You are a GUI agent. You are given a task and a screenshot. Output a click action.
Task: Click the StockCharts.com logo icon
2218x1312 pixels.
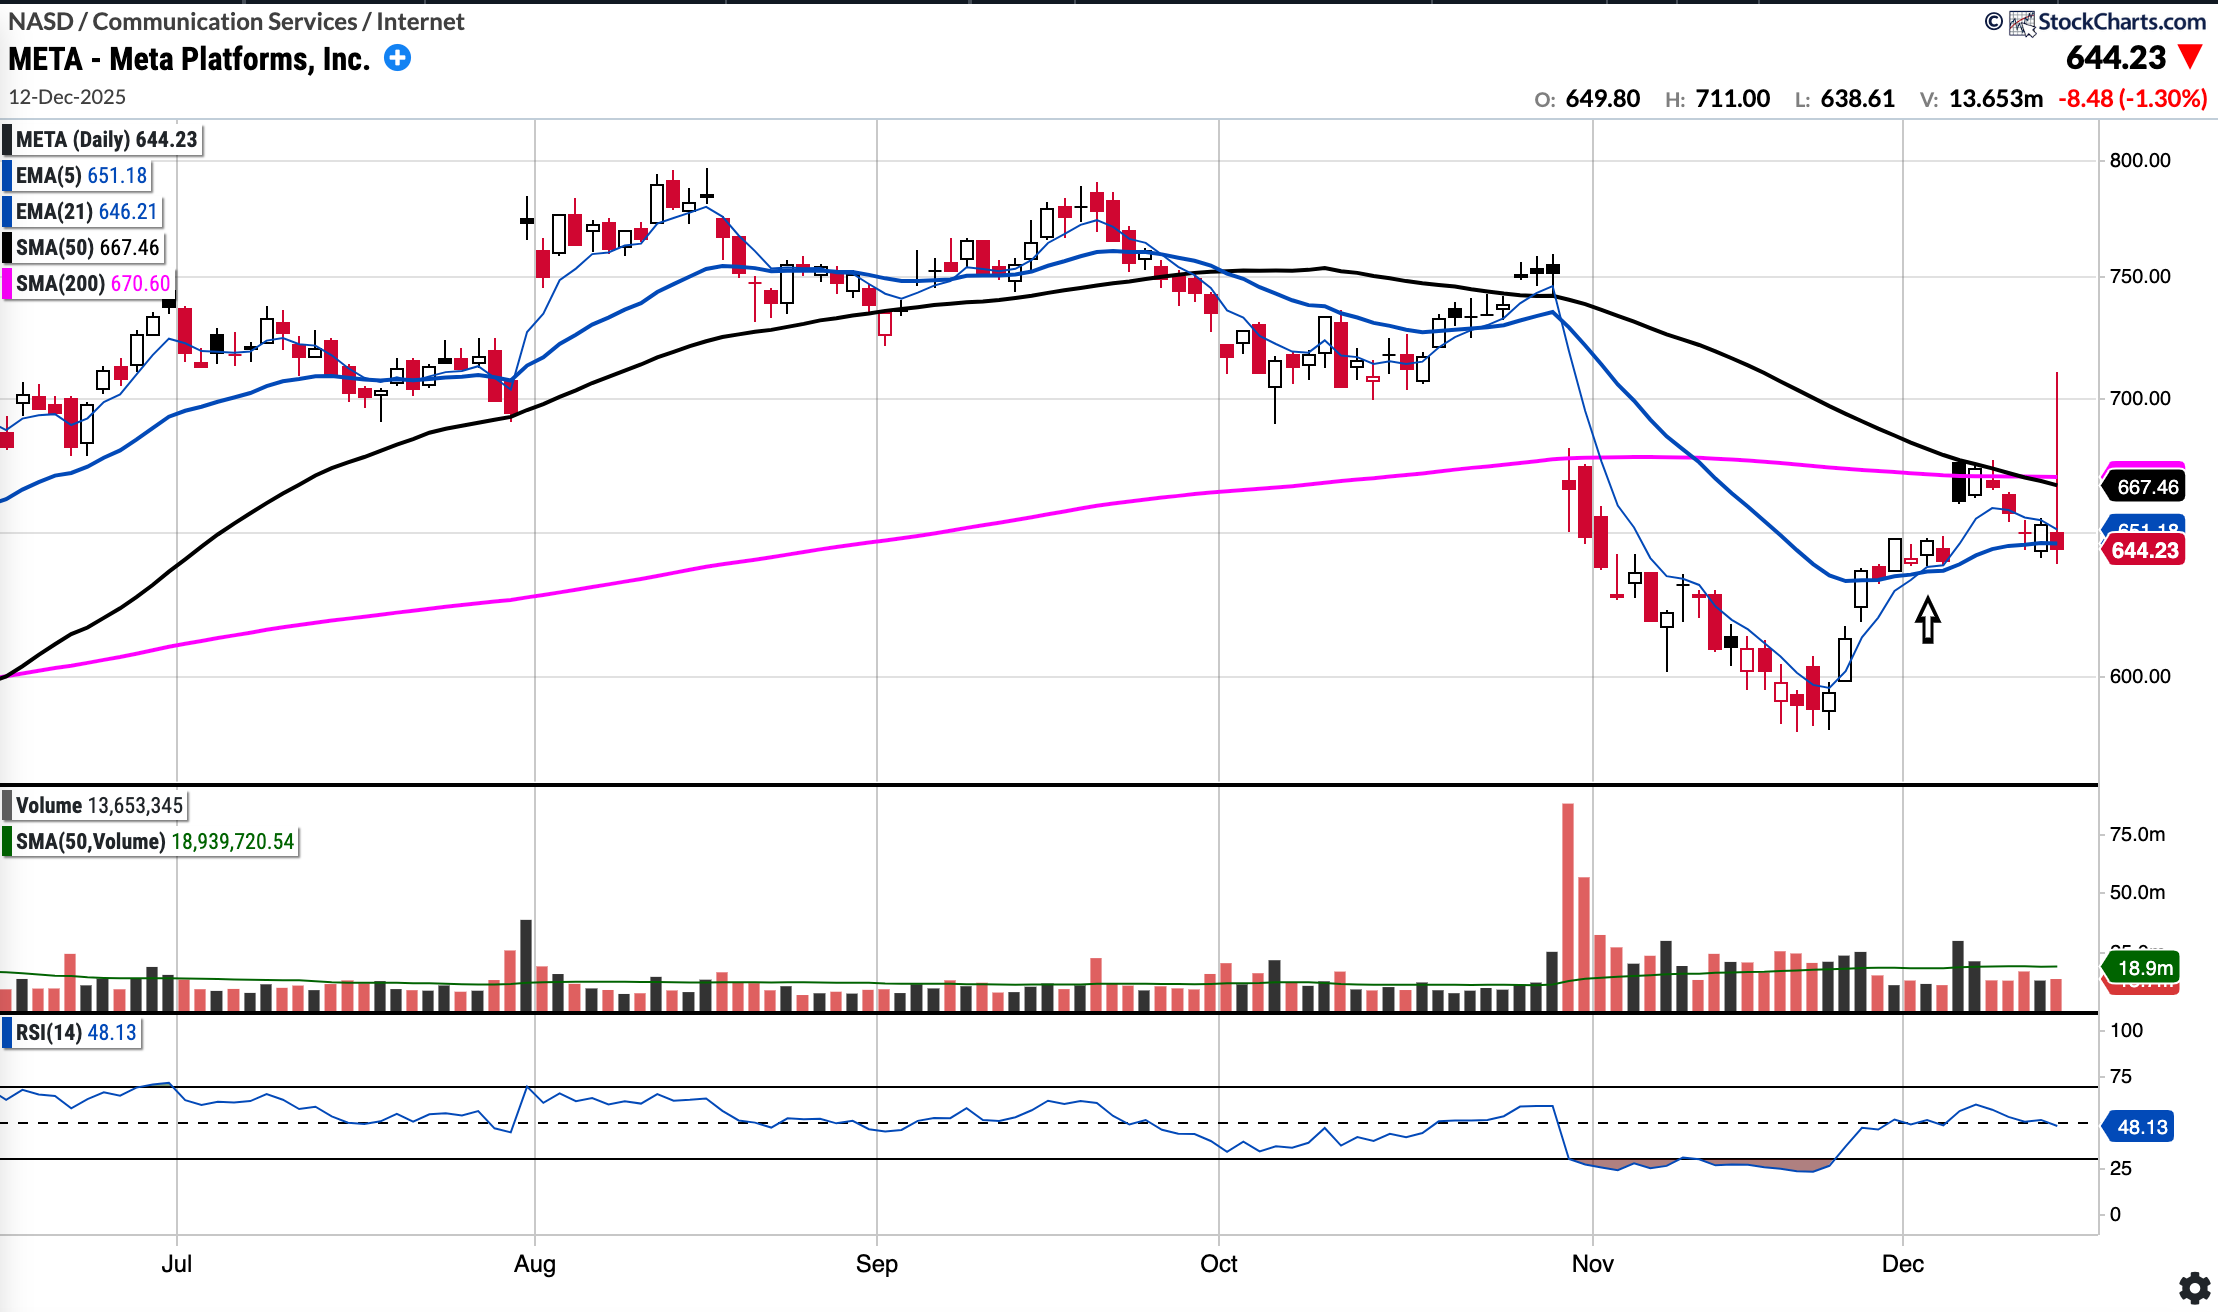click(x=2022, y=22)
